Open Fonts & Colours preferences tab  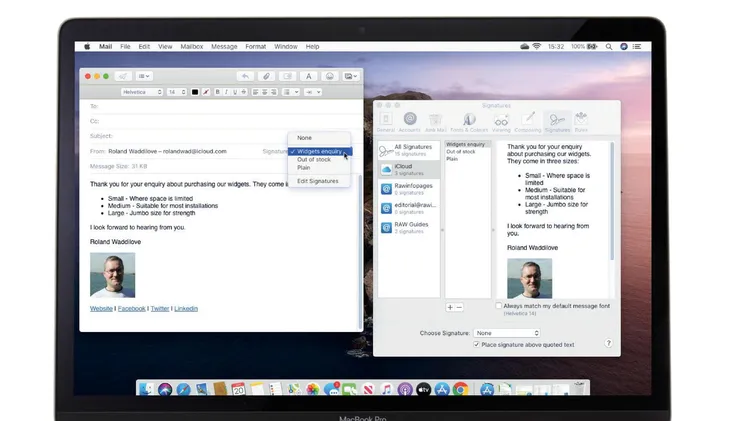(x=469, y=122)
